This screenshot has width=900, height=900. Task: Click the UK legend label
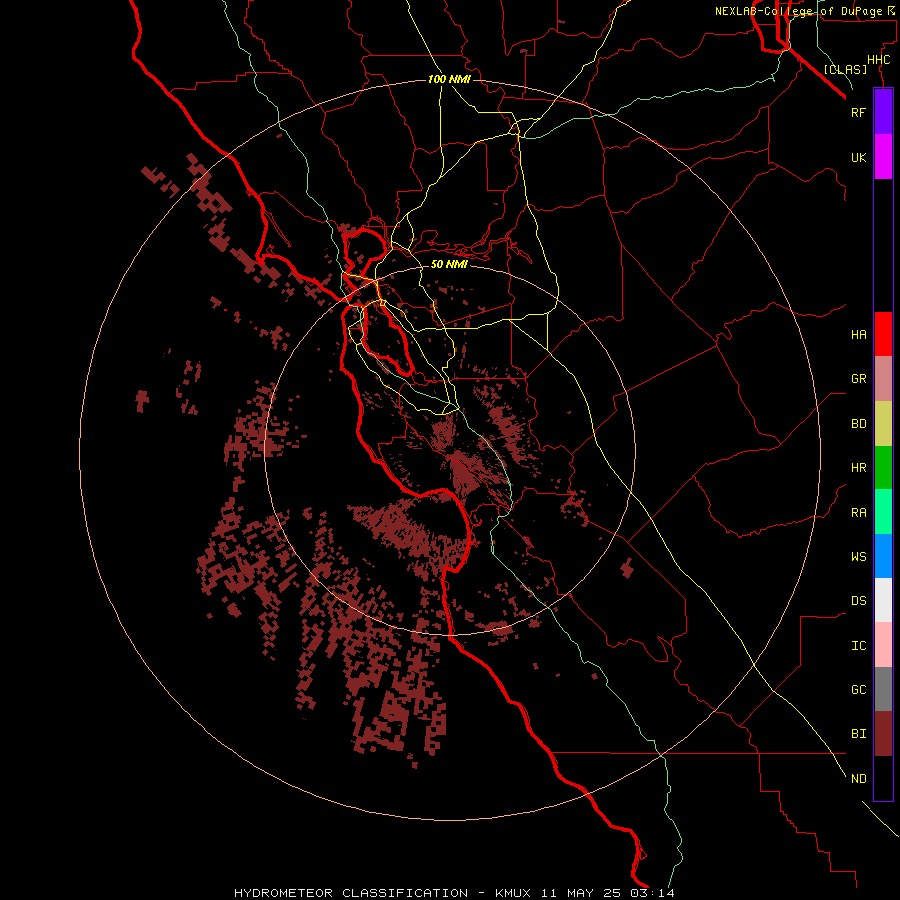click(858, 157)
